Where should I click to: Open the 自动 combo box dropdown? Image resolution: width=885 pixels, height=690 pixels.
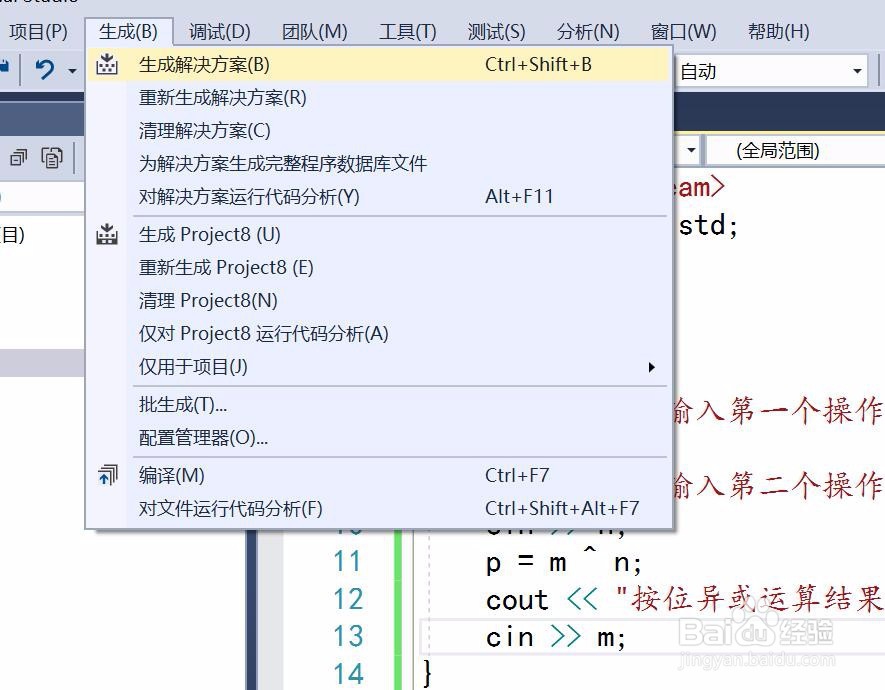coord(857,71)
